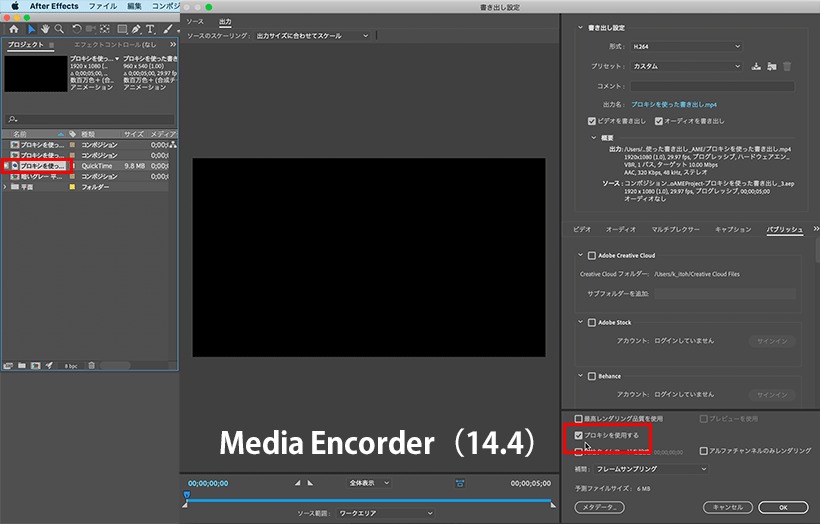Switch to the マルチプレクサー tab

(x=675, y=229)
